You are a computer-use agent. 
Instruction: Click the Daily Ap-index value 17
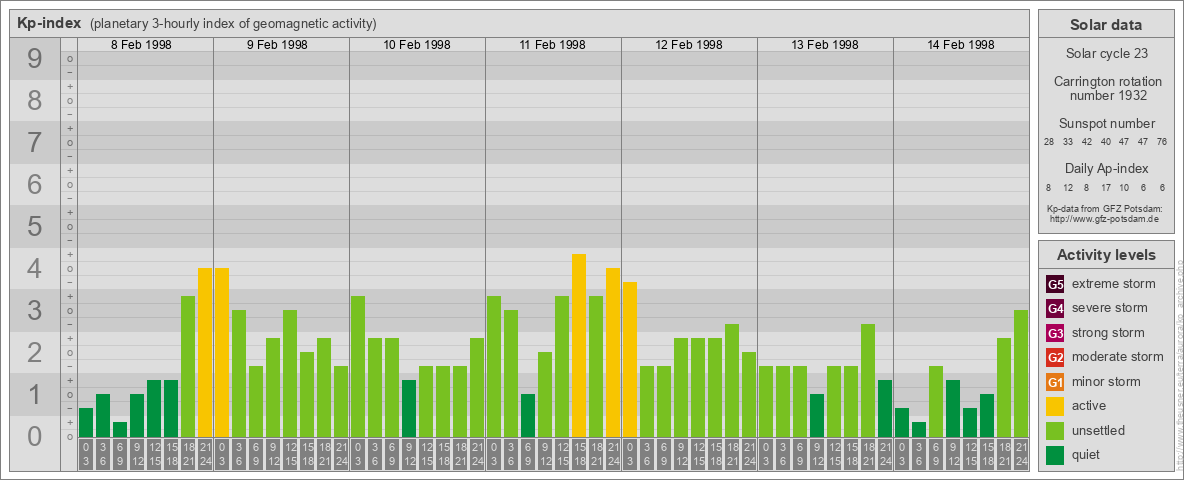1105,187
